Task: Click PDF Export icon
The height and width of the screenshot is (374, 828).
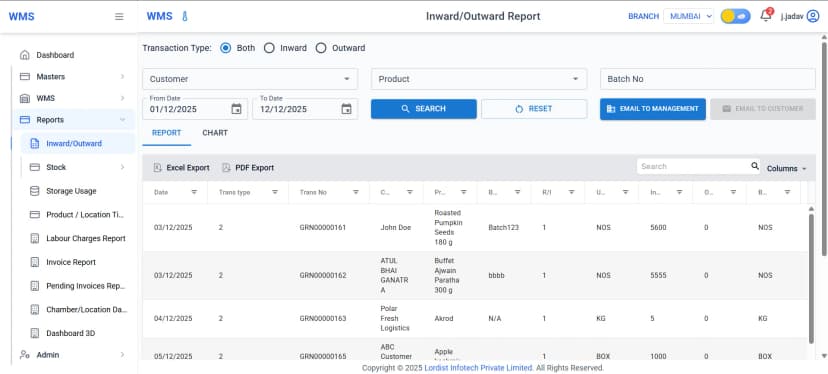Action: [x=226, y=167]
